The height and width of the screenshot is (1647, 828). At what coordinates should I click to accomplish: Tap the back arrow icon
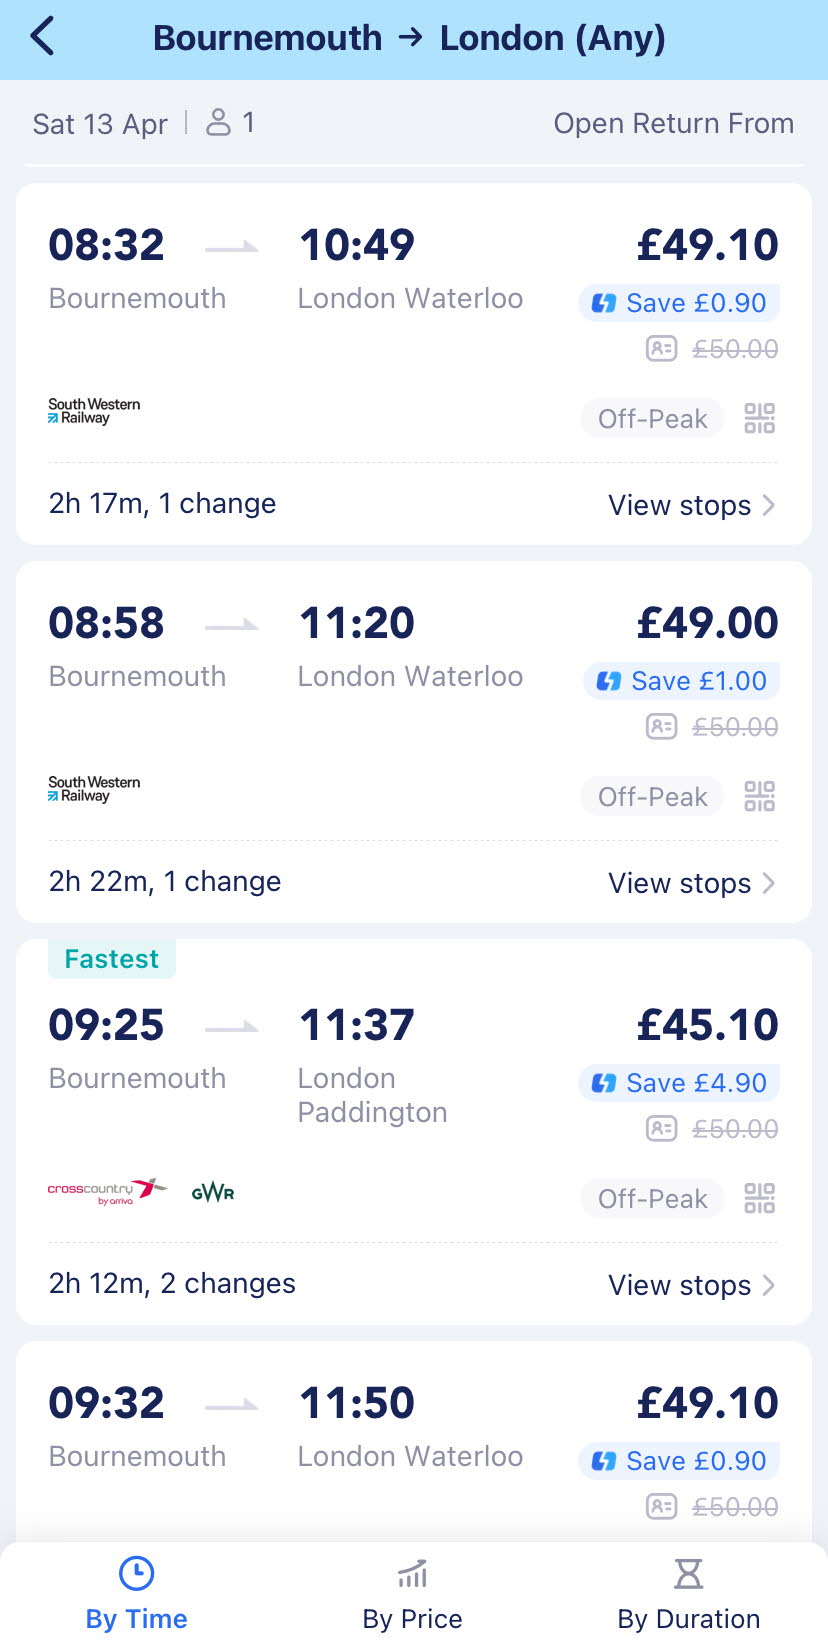tap(43, 38)
